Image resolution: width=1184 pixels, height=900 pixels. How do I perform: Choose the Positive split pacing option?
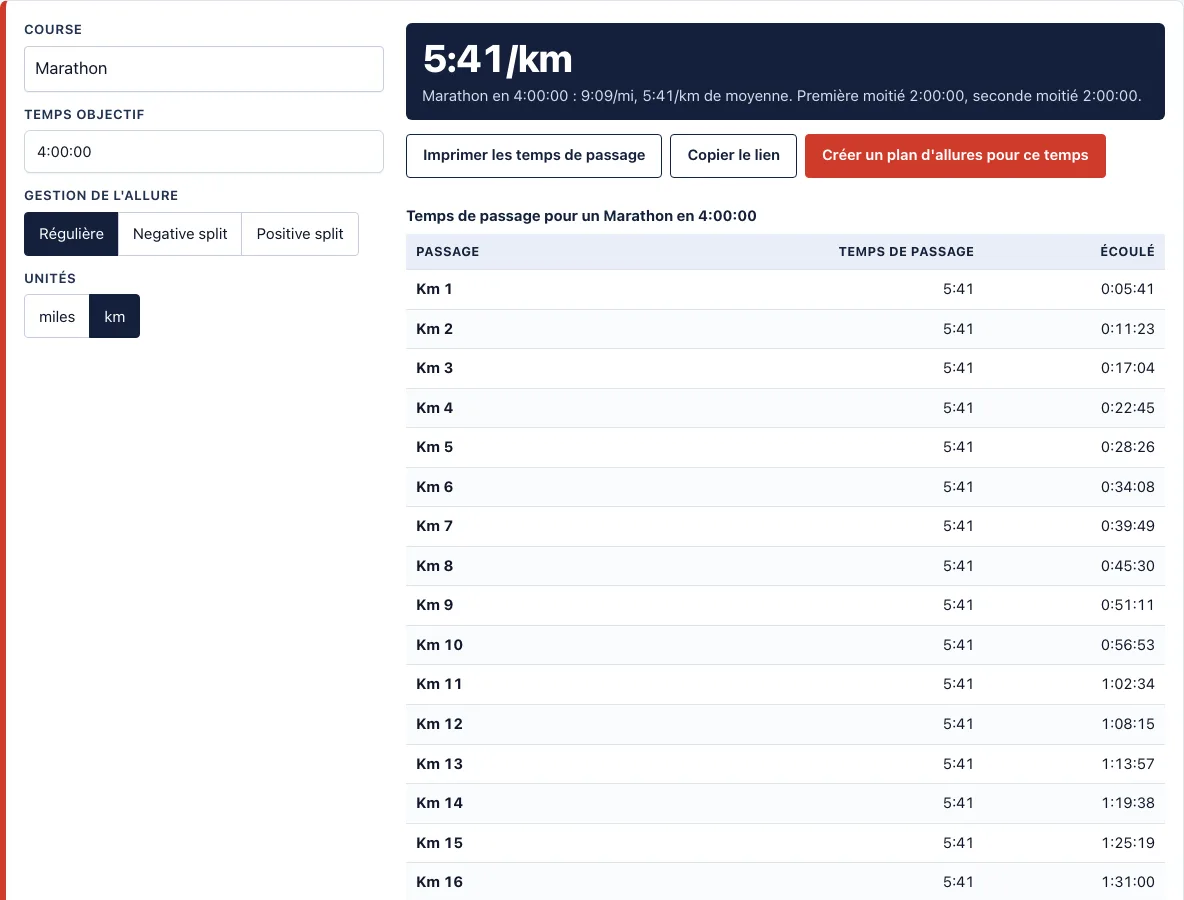point(300,234)
